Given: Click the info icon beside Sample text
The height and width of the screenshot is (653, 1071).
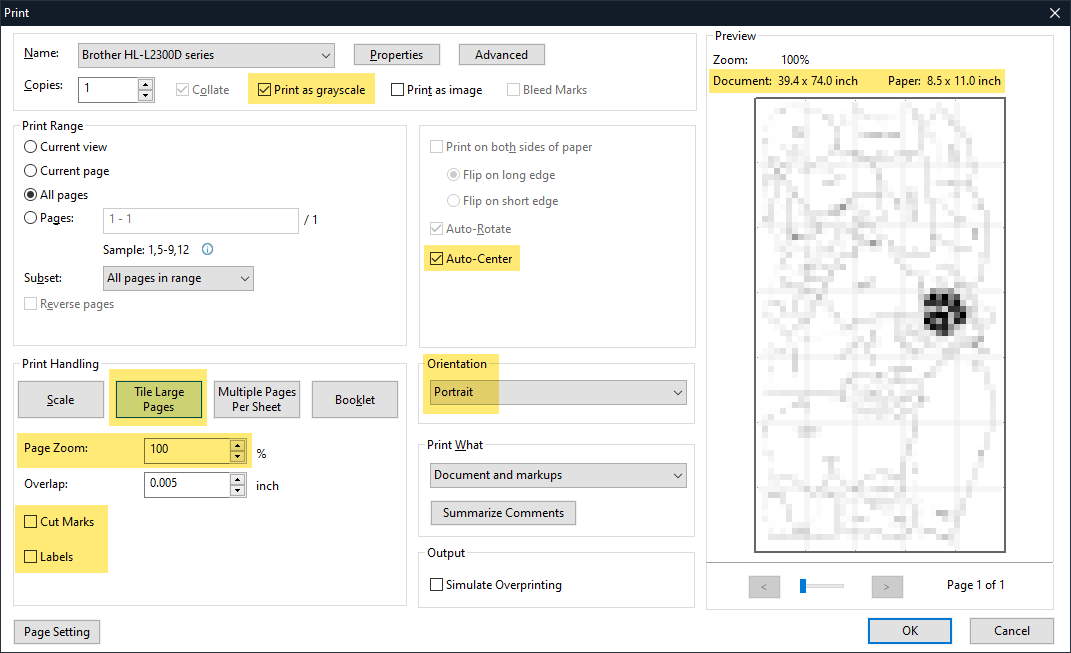Looking at the screenshot, I should (208, 250).
